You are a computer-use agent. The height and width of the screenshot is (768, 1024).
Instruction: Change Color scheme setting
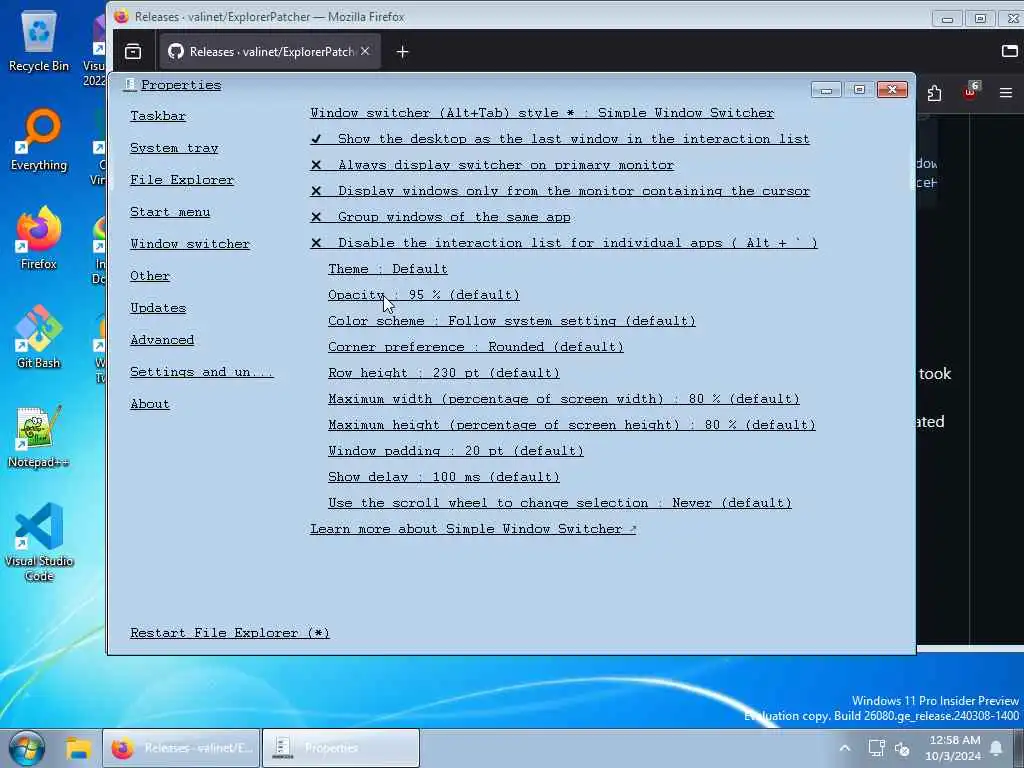[x=512, y=321]
